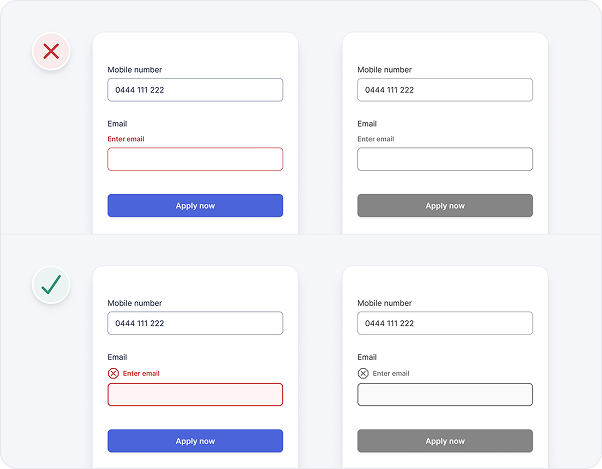Click mobile number field in grayscale incorrect example
This screenshot has height=469, width=602.
click(x=445, y=90)
